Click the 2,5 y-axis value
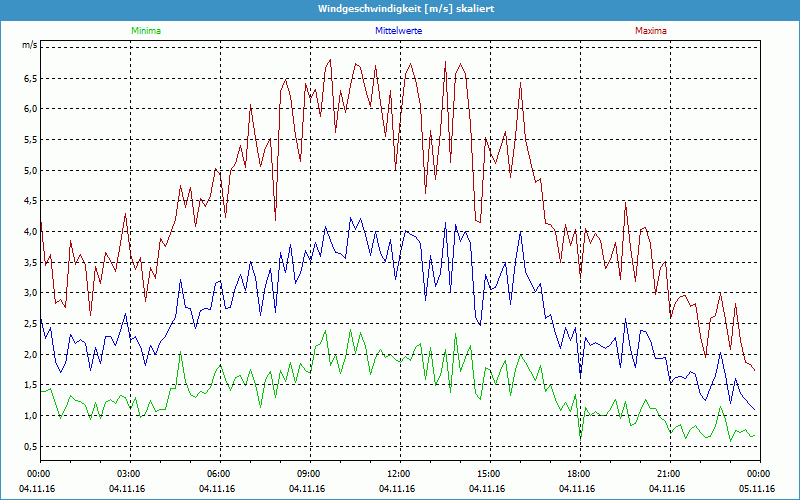This screenshot has height=500, width=800. coord(30,324)
